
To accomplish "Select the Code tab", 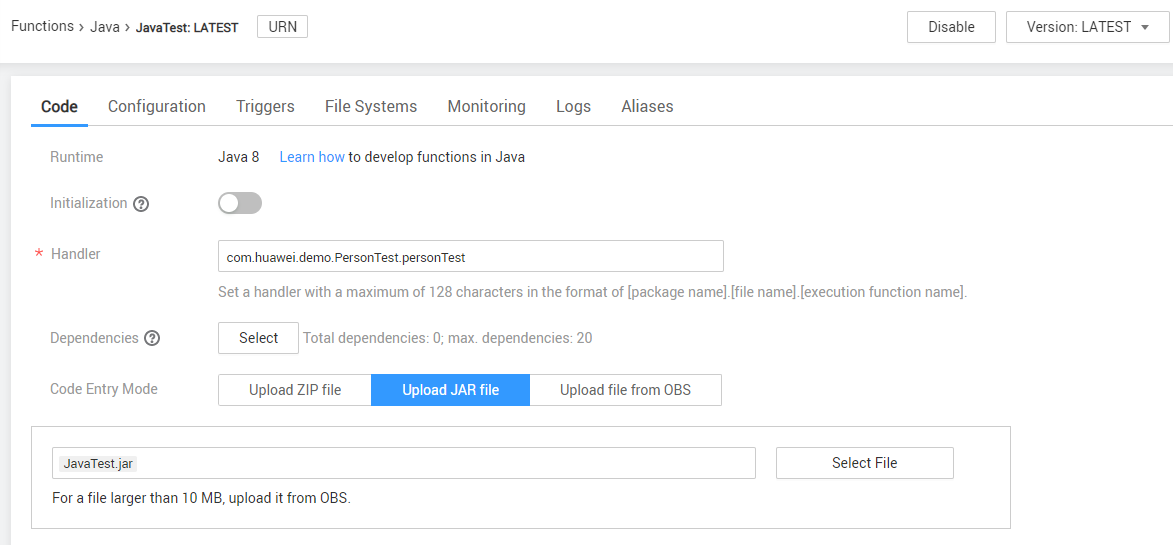I will click(59, 106).
